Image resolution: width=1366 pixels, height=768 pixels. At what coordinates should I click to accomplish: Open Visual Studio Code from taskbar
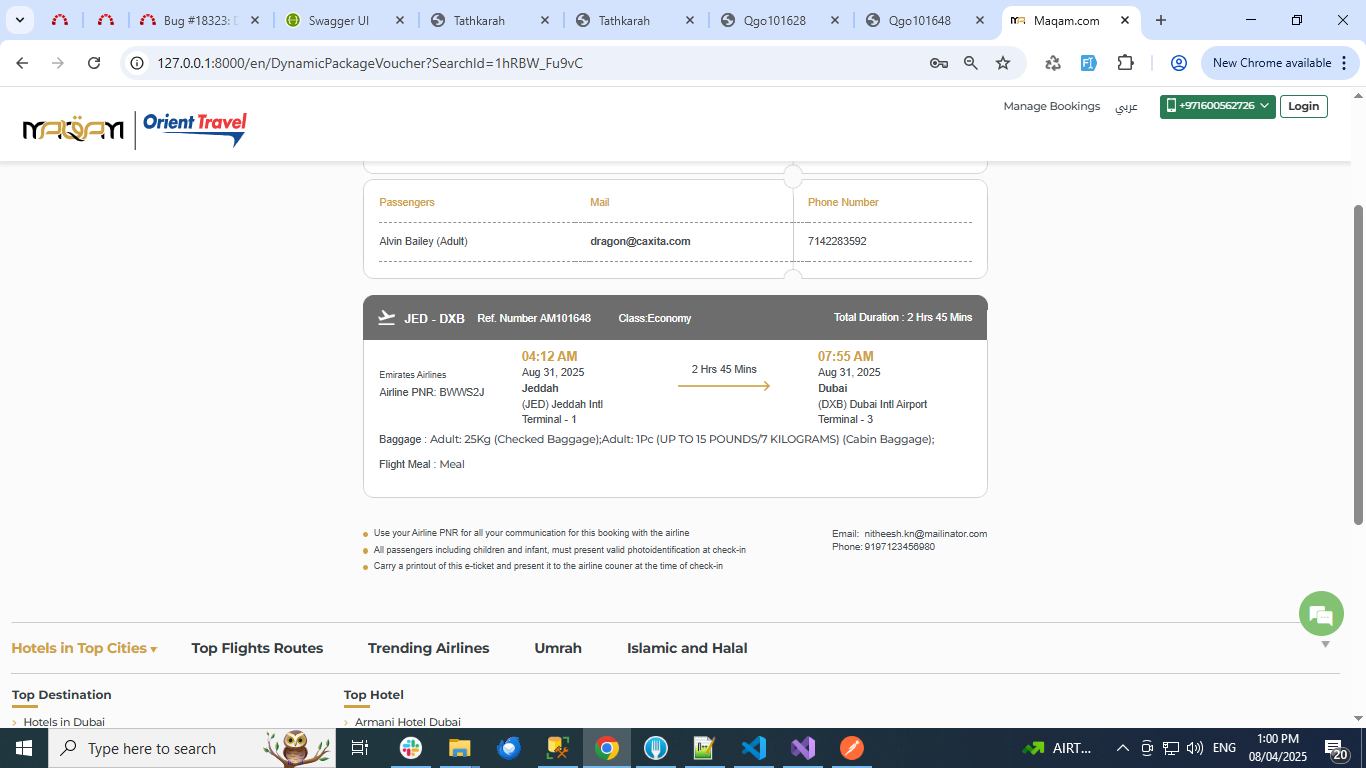[x=753, y=748]
